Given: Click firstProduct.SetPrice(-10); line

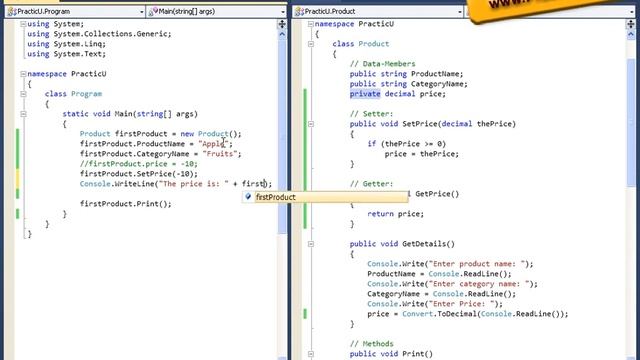Looking at the screenshot, I should pos(138,174).
